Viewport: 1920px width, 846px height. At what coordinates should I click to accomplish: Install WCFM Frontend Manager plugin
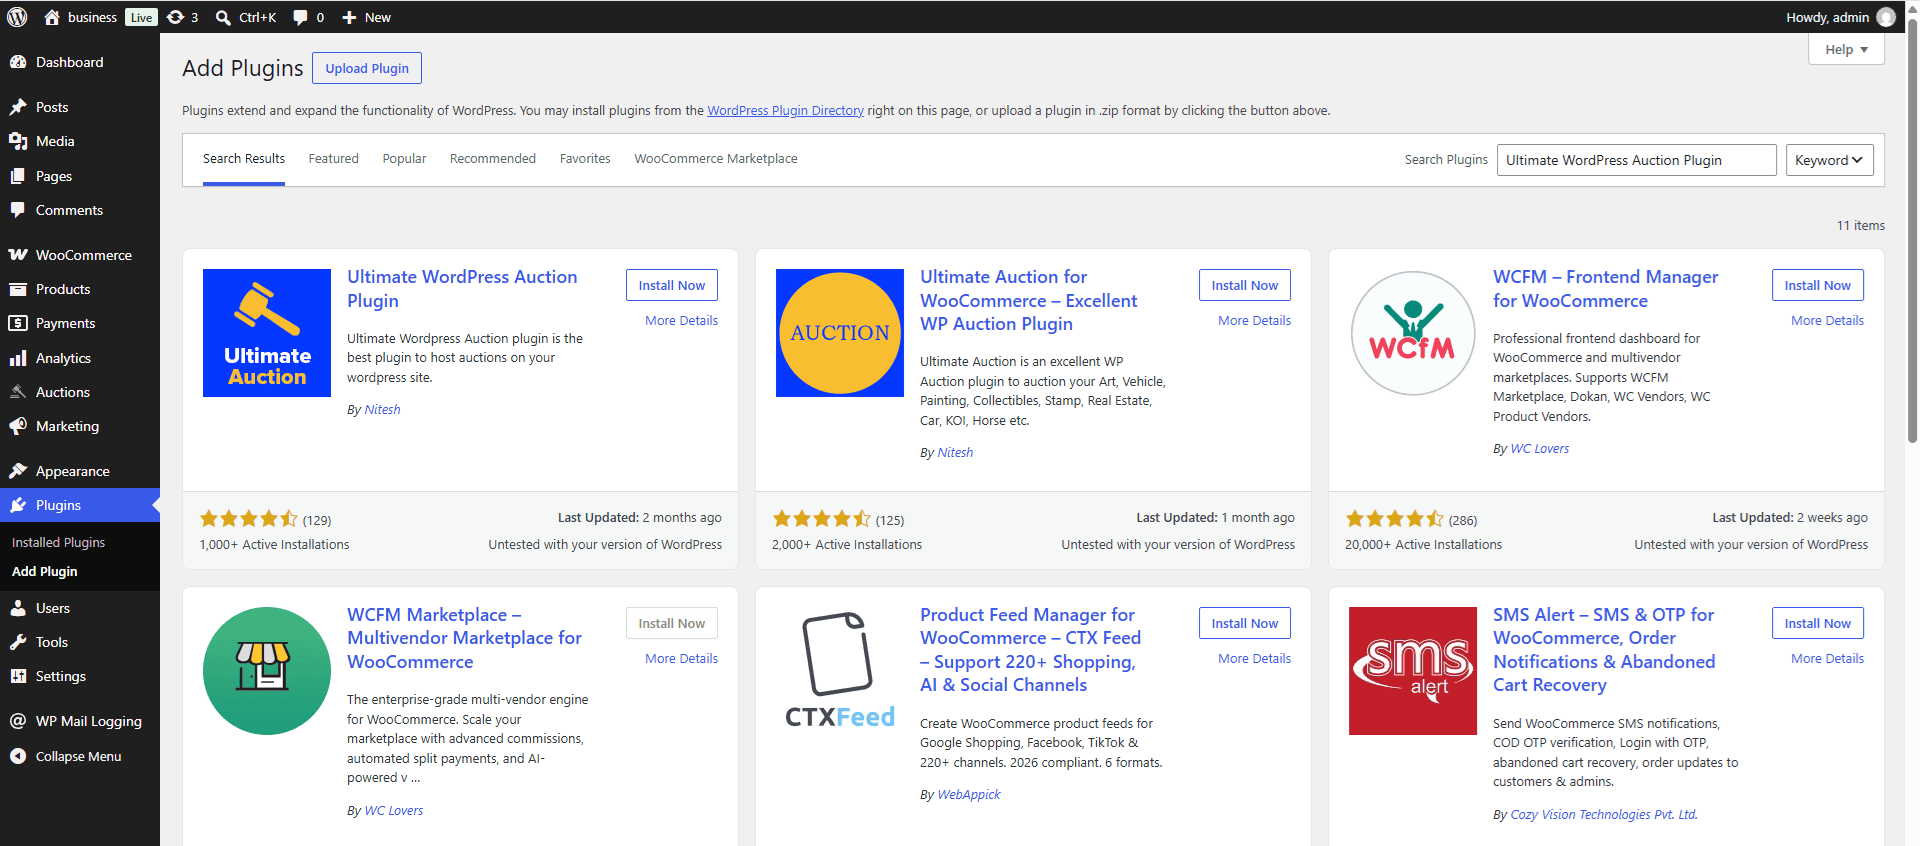click(1818, 285)
